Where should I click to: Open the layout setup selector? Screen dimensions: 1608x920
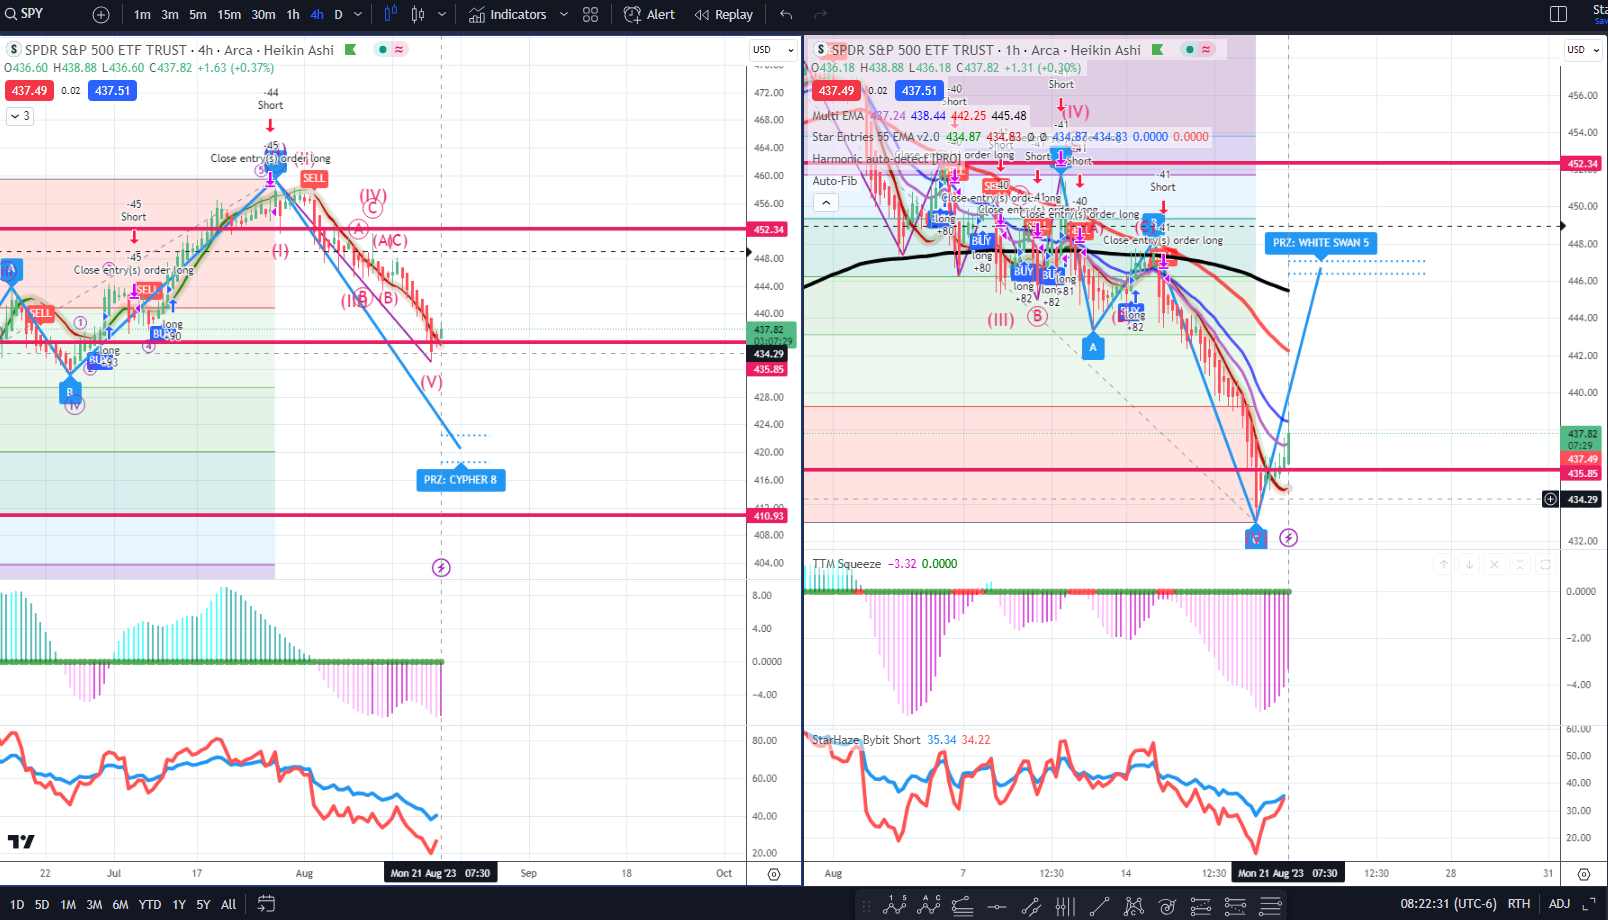(x=1558, y=15)
